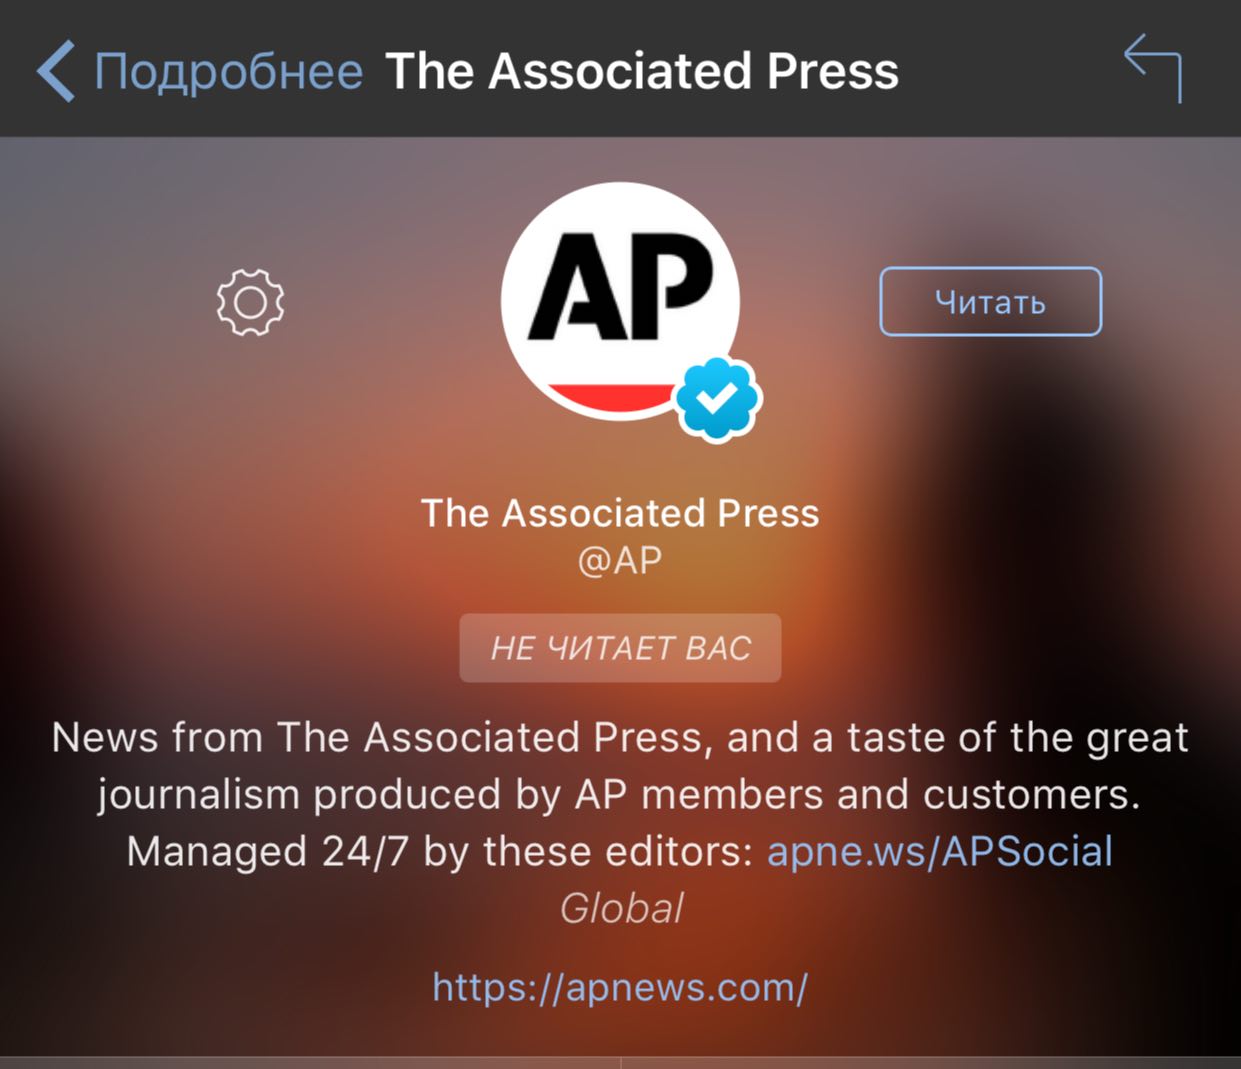Screen dimensions: 1241x1069
Task: Click The Associated Press header title
Action: pyautogui.click(x=642, y=71)
